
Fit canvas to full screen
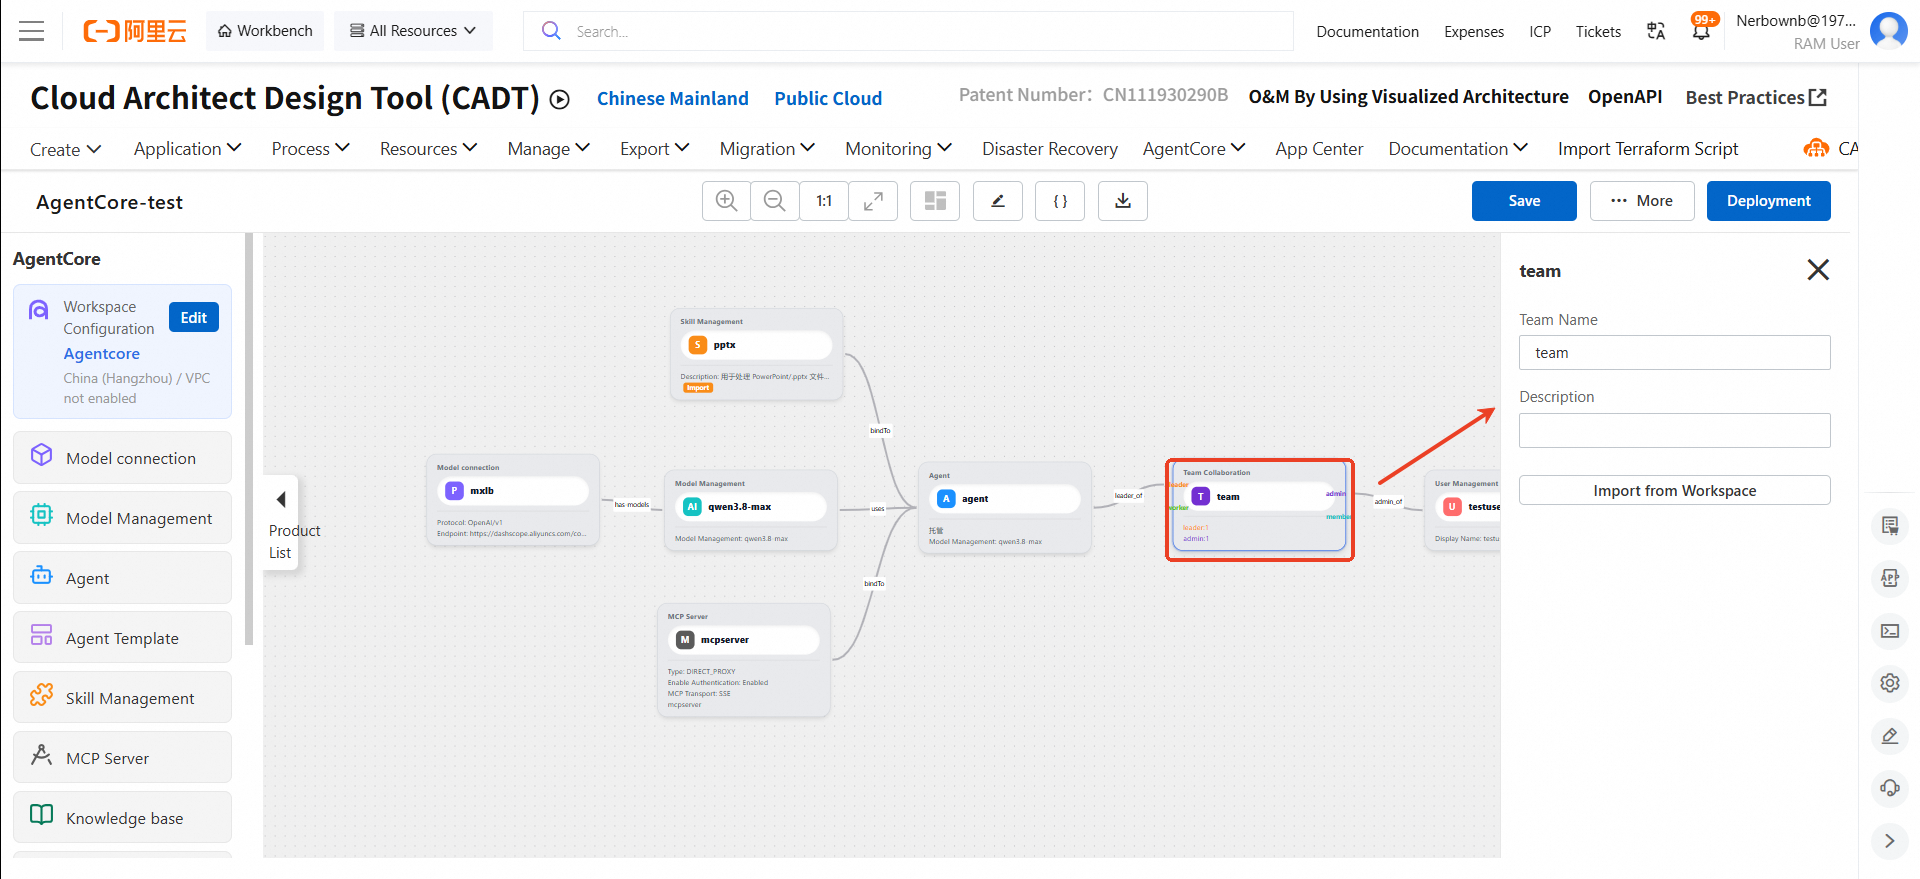pos(873,201)
